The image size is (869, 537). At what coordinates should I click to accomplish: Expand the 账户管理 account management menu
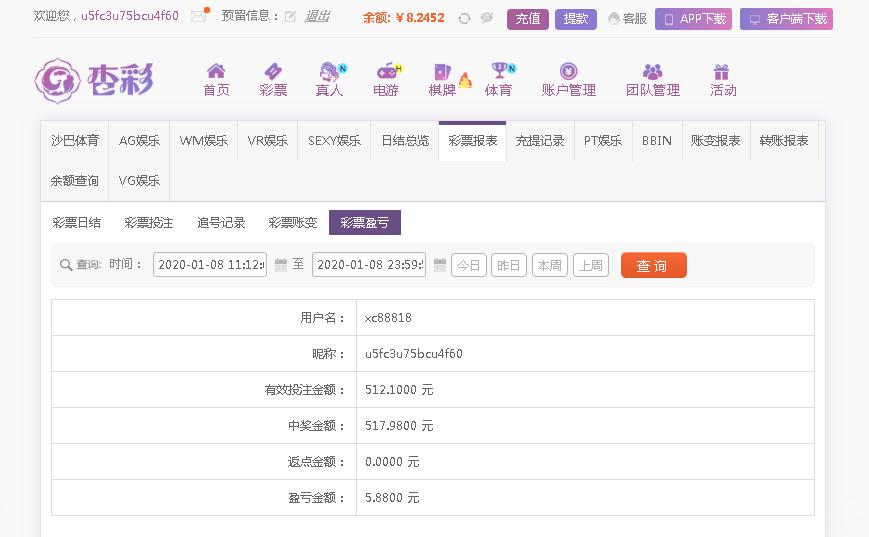(x=568, y=80)
